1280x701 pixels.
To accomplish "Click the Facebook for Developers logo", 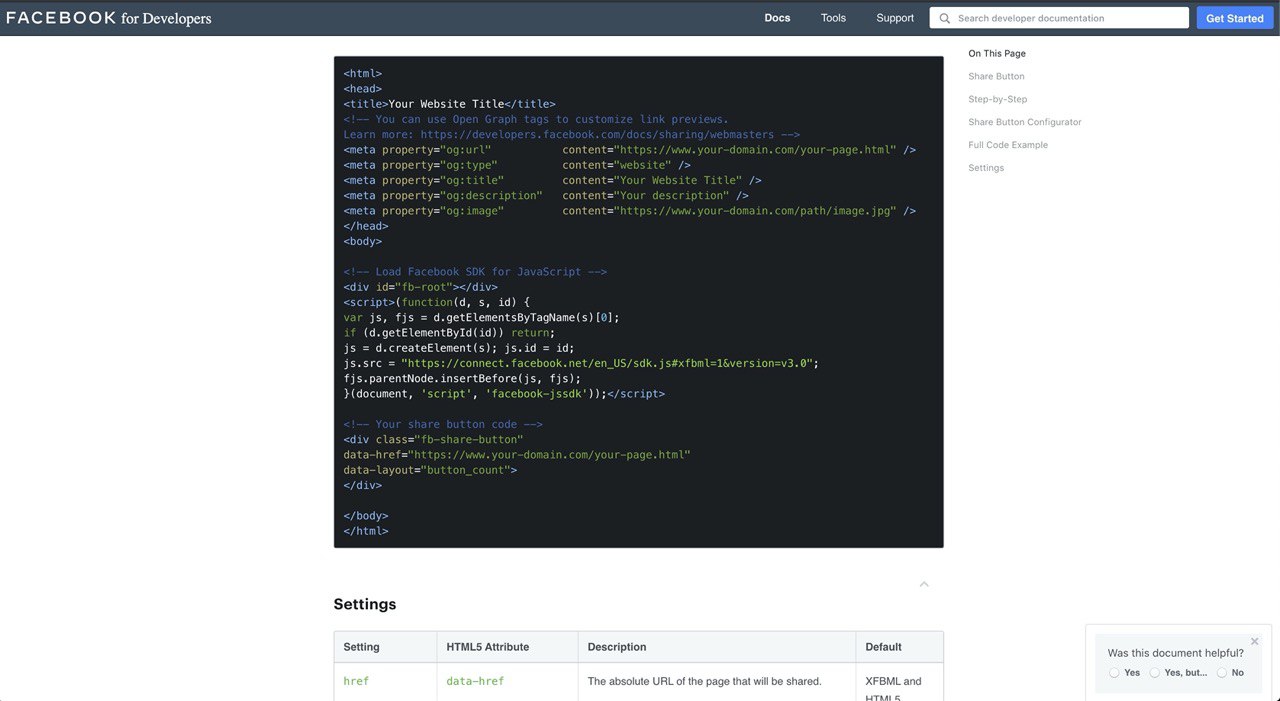I will (x=108, y=18).
